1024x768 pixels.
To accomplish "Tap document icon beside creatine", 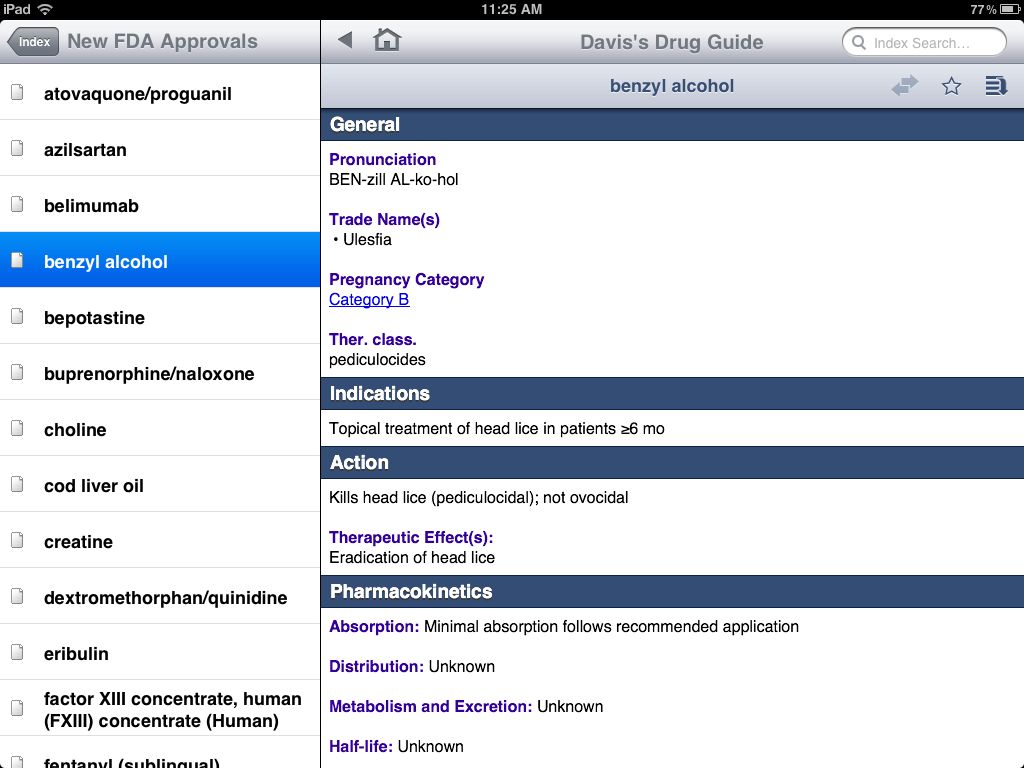I will coord(18,541).
